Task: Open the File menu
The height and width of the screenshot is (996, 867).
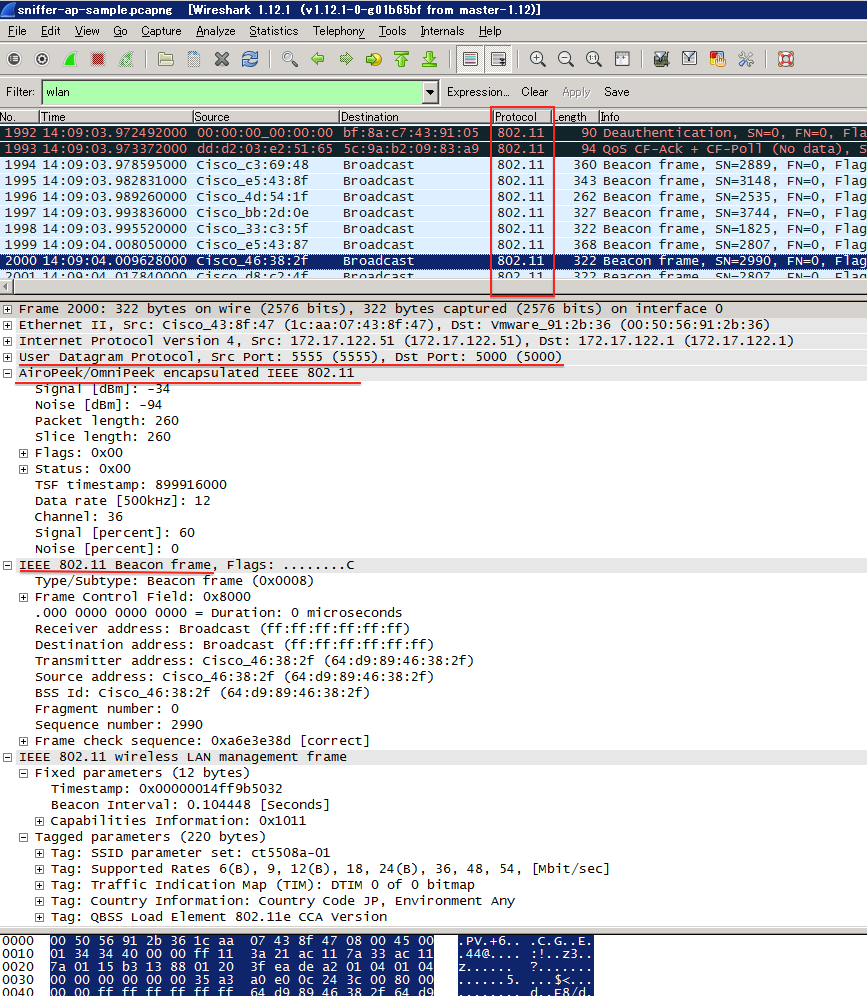Action: 17,31
